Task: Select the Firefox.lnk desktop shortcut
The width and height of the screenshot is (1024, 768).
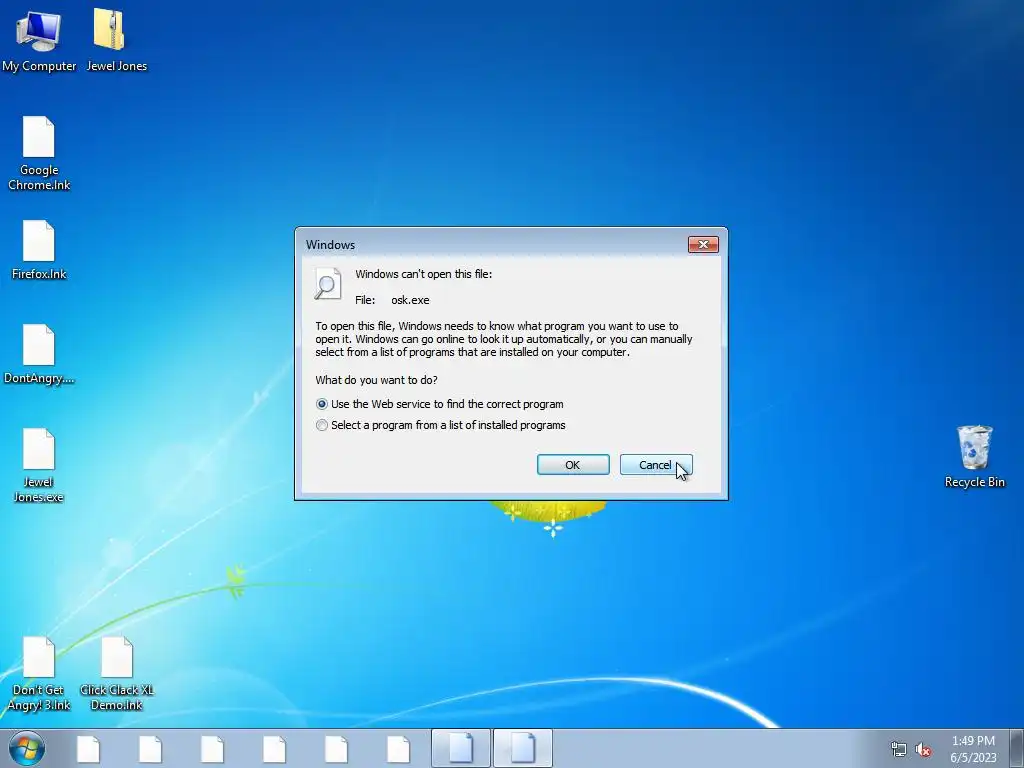Action: point(39,250)
